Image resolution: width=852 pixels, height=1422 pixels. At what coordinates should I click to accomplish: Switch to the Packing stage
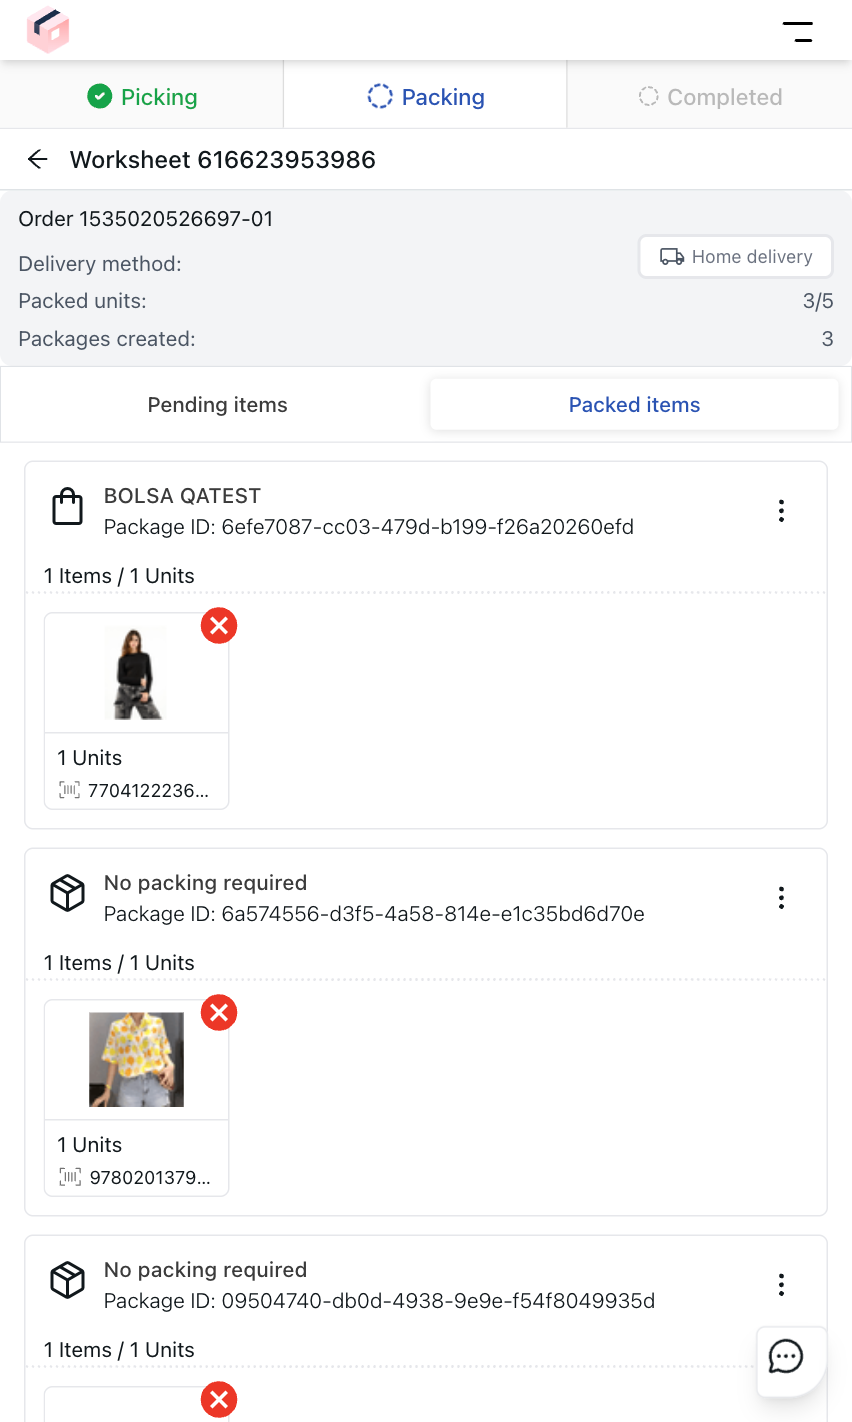pos(425,96)
